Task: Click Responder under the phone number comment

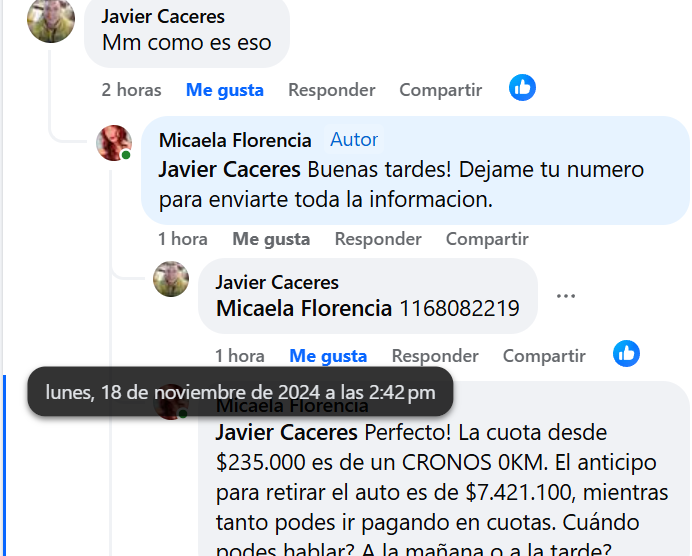Action: pos(435,356)
